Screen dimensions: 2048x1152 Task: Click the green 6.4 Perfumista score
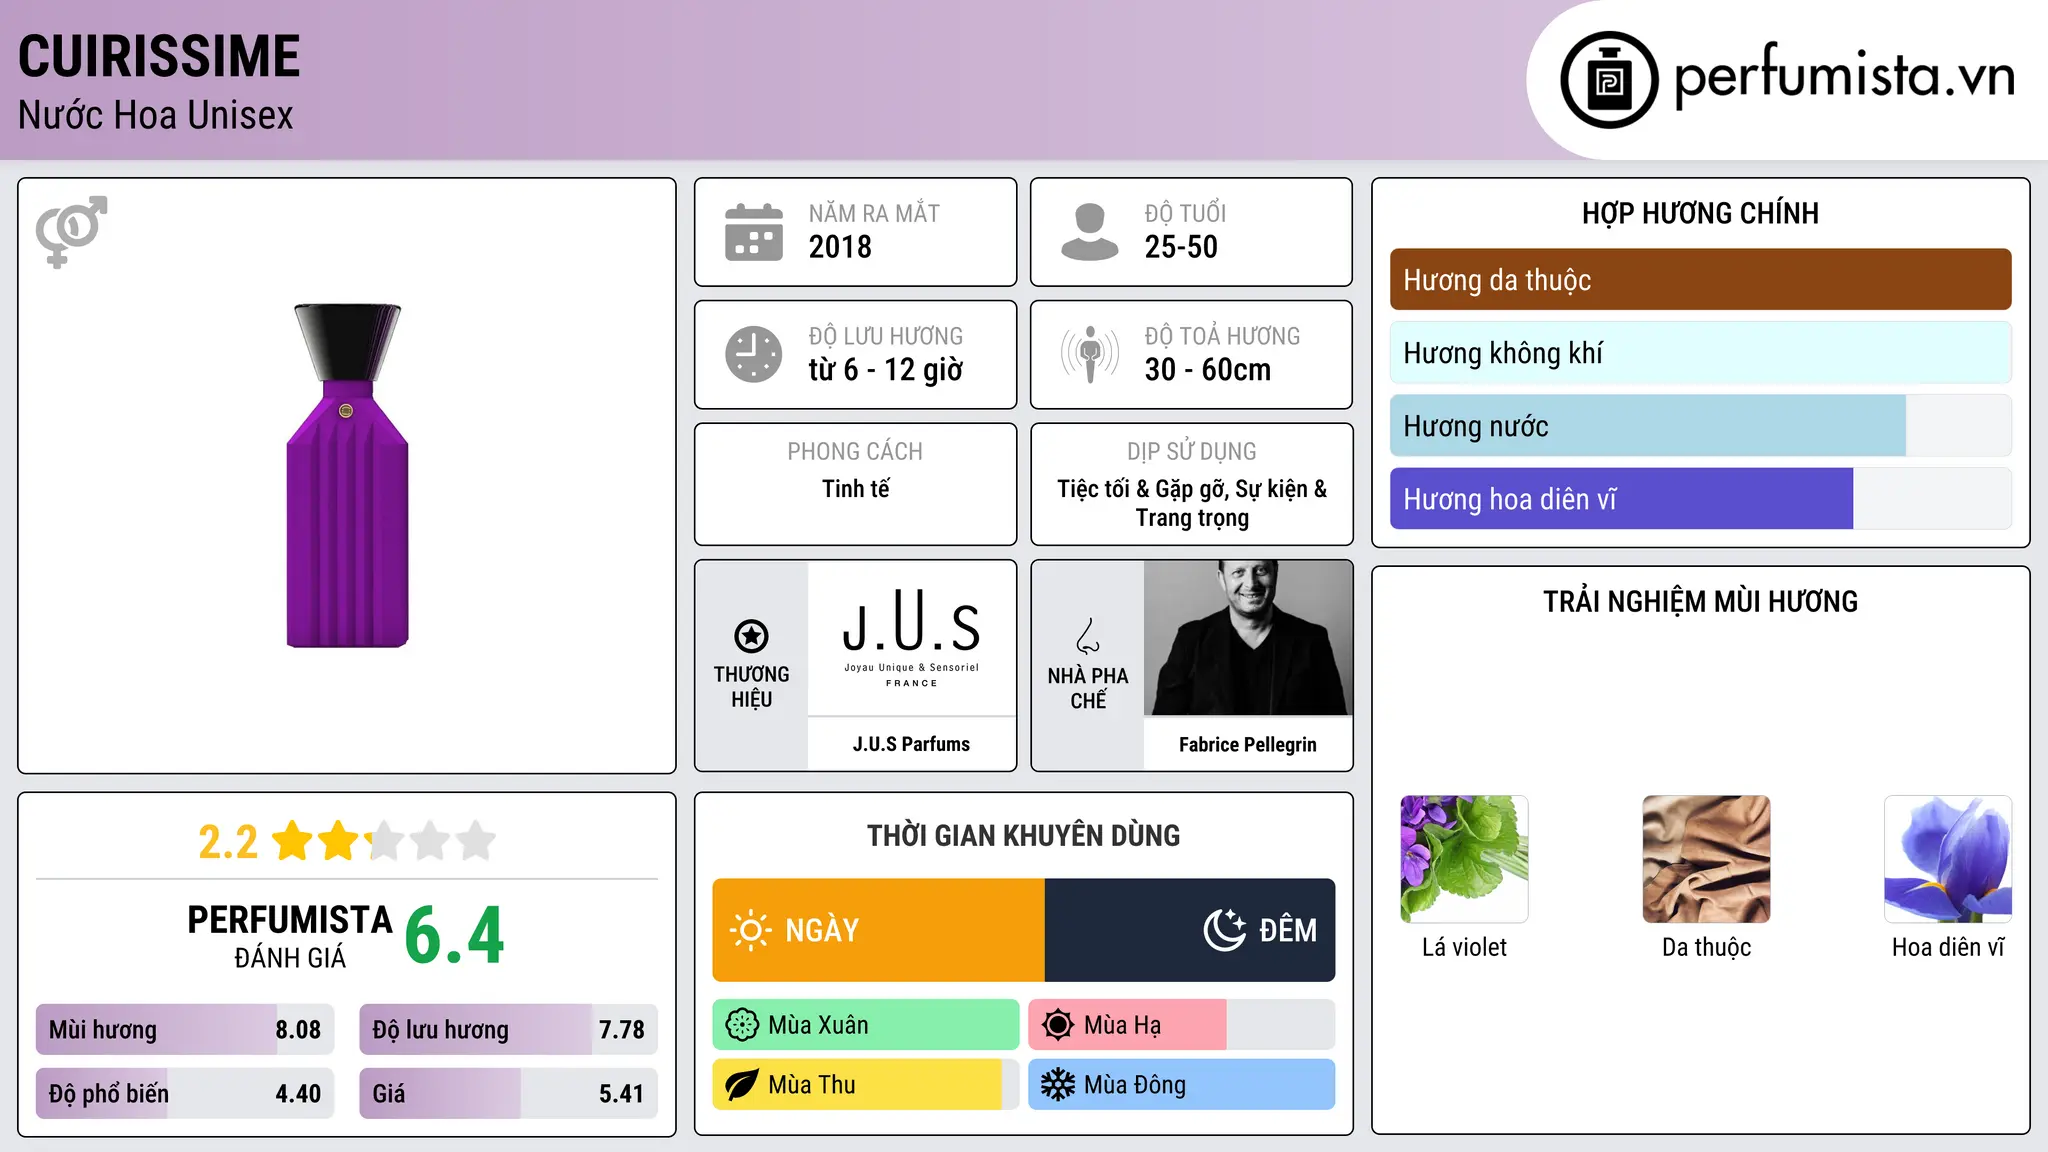click(x=455, y=936)
